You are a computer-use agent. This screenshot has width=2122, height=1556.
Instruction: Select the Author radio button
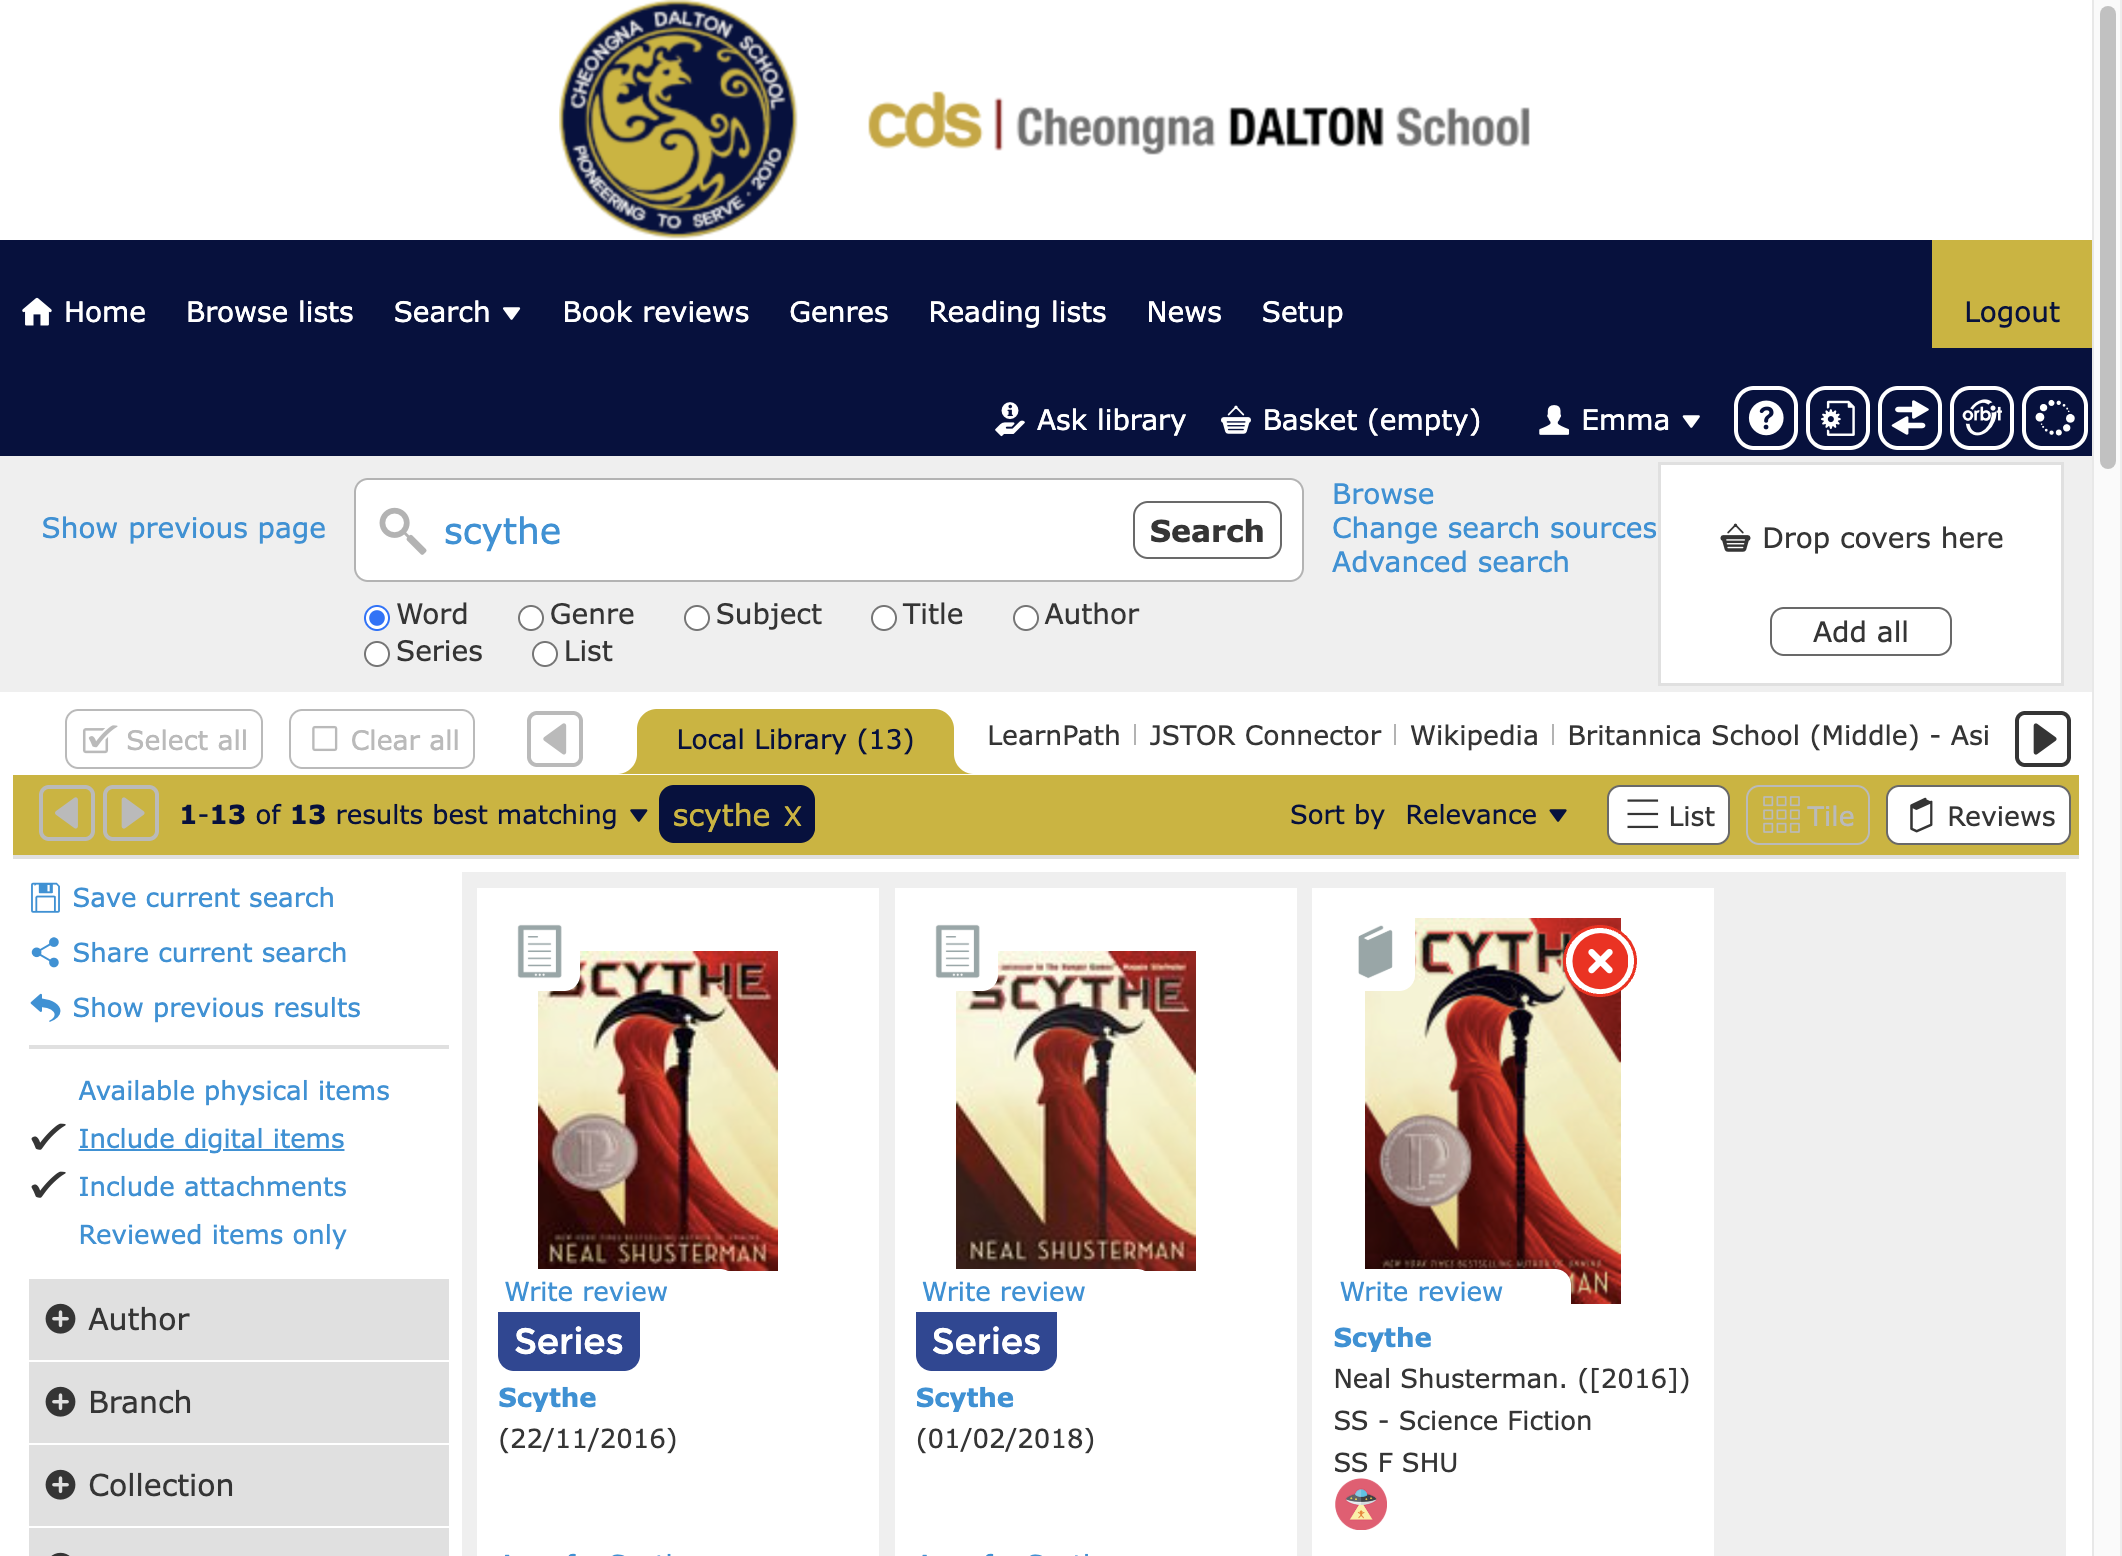pos(1026,617)
